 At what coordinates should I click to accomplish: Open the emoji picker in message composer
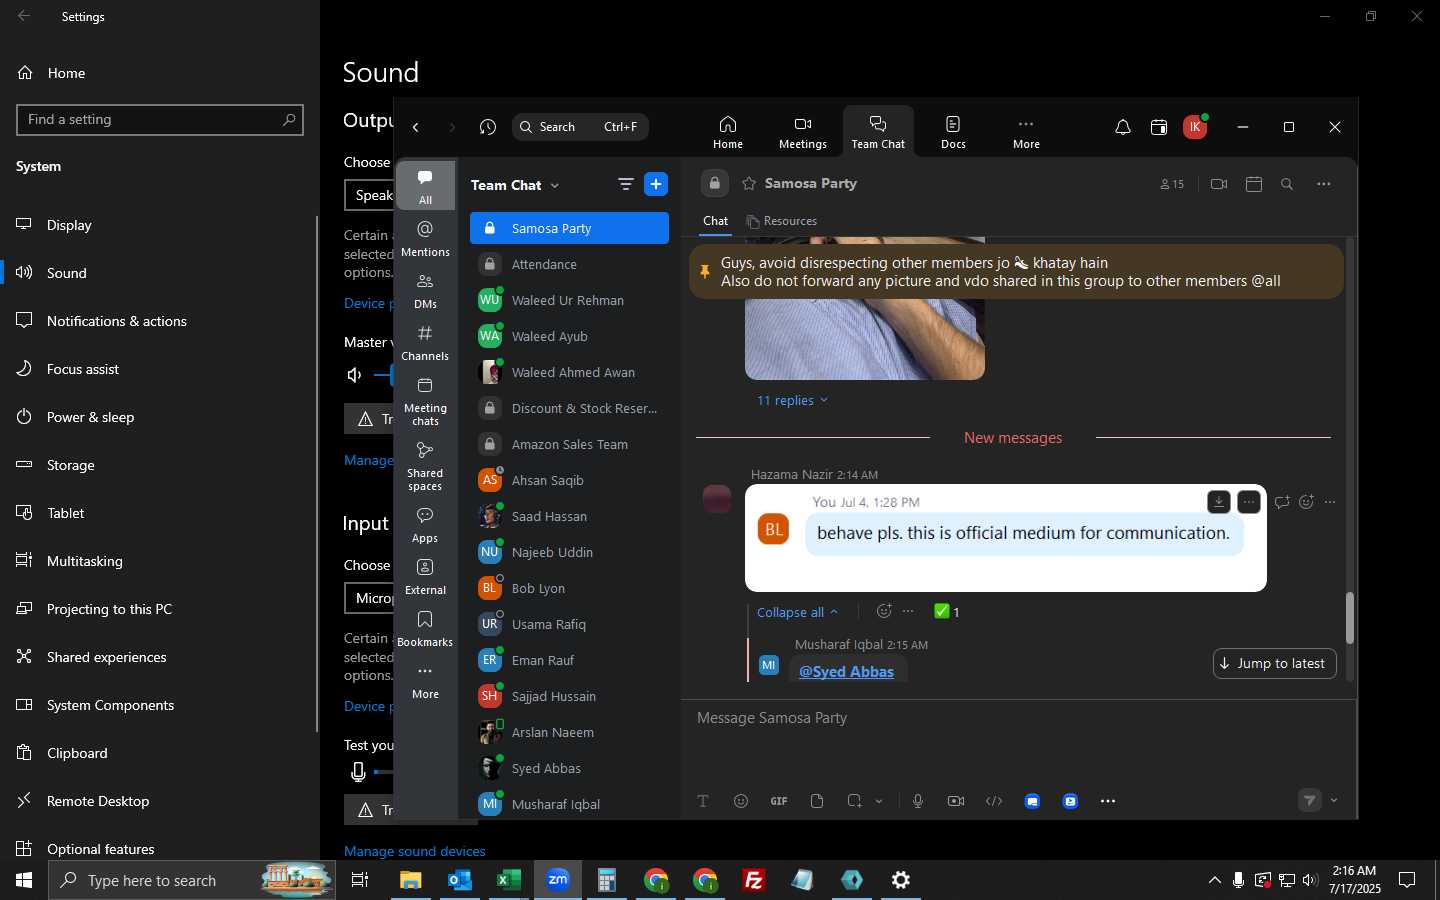coord(741,801)
